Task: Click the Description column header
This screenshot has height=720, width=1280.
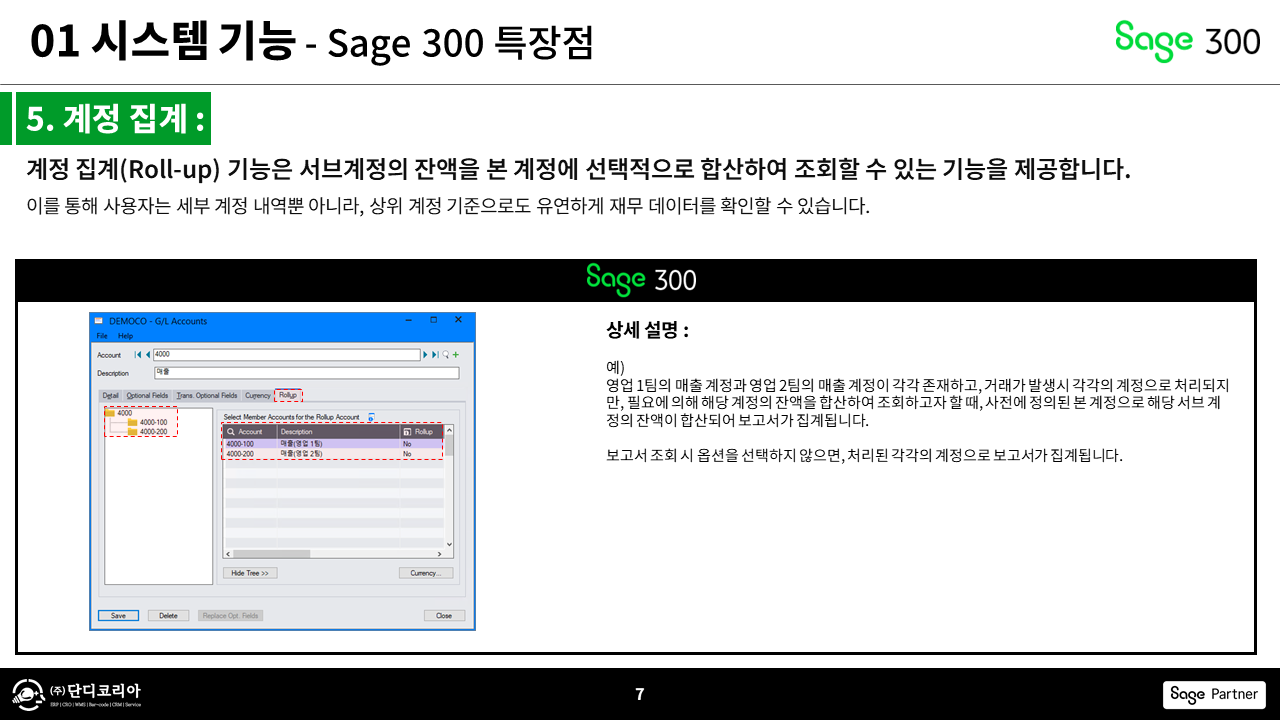Action: point(339,431)
